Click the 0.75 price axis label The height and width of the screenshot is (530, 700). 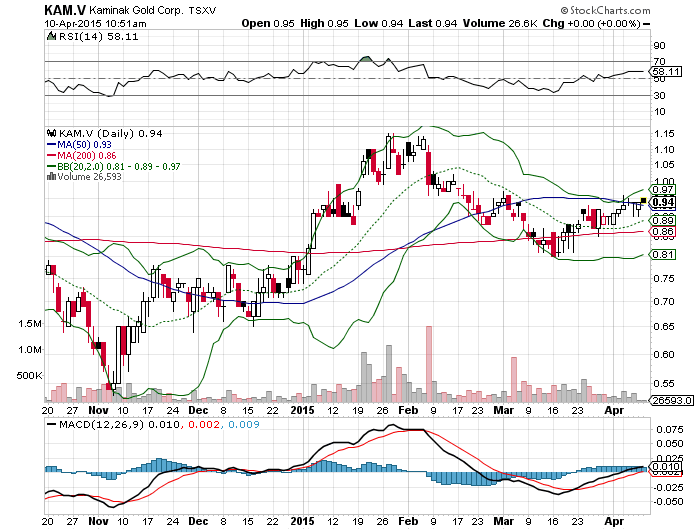pyautogui.click(x=664, y=279)
